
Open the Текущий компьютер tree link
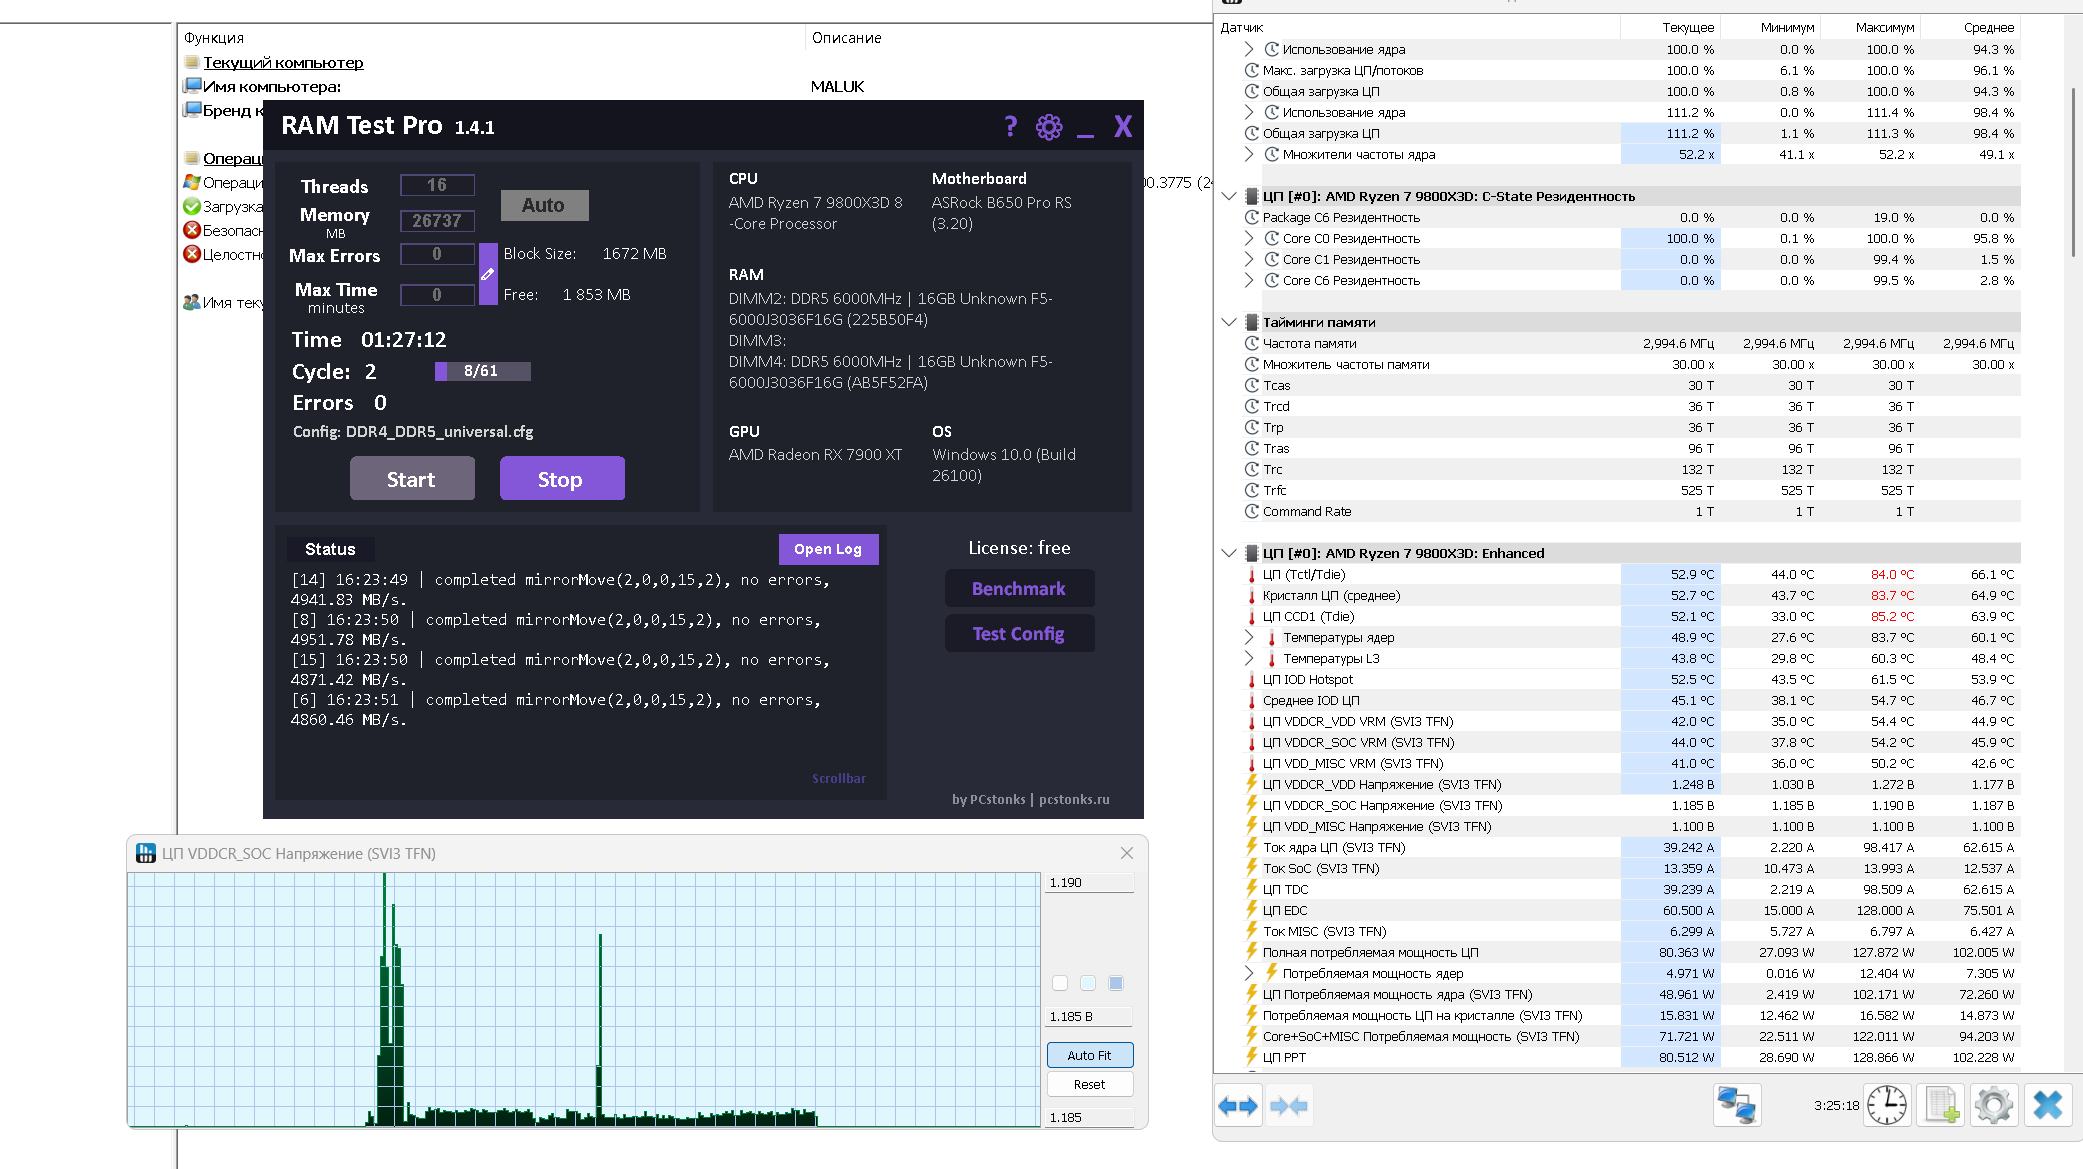(x=283, y=62)
